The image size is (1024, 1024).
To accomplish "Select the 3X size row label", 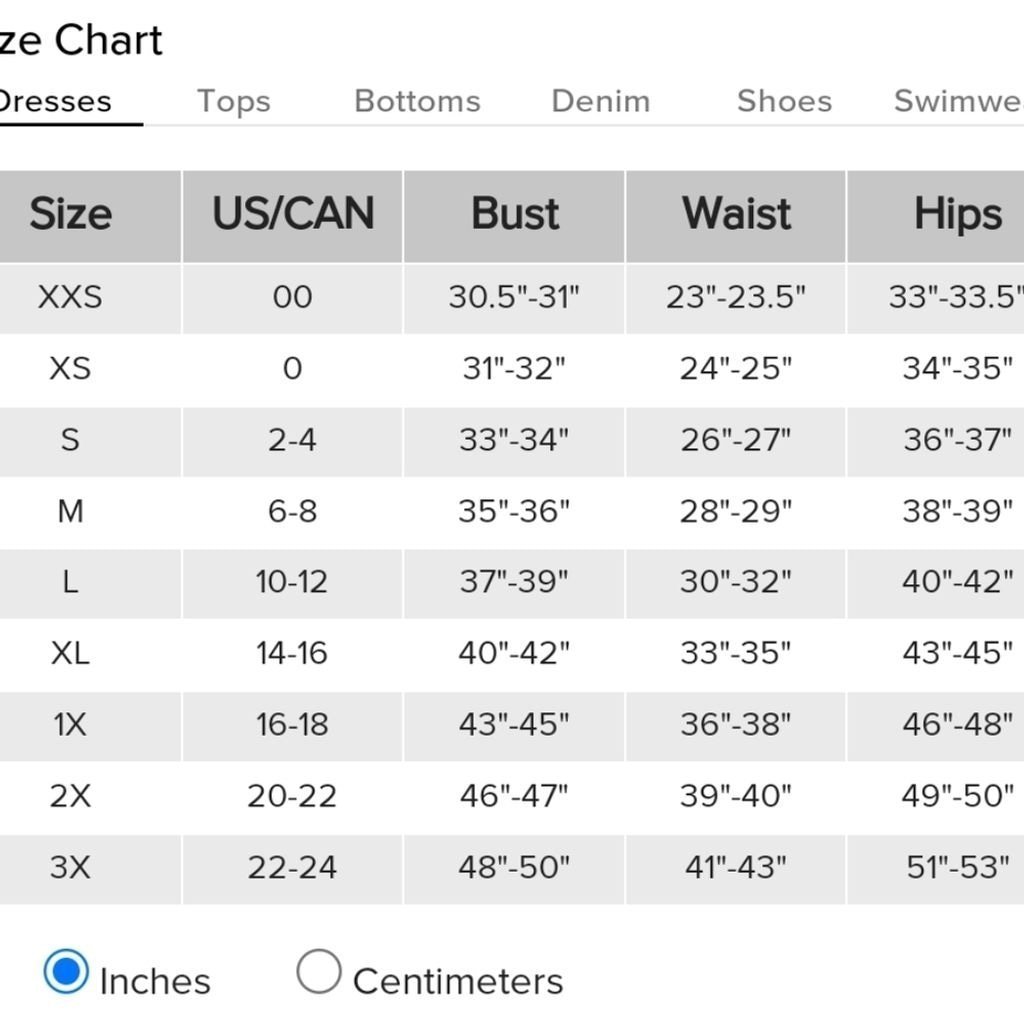I will [x=70, y=868].
